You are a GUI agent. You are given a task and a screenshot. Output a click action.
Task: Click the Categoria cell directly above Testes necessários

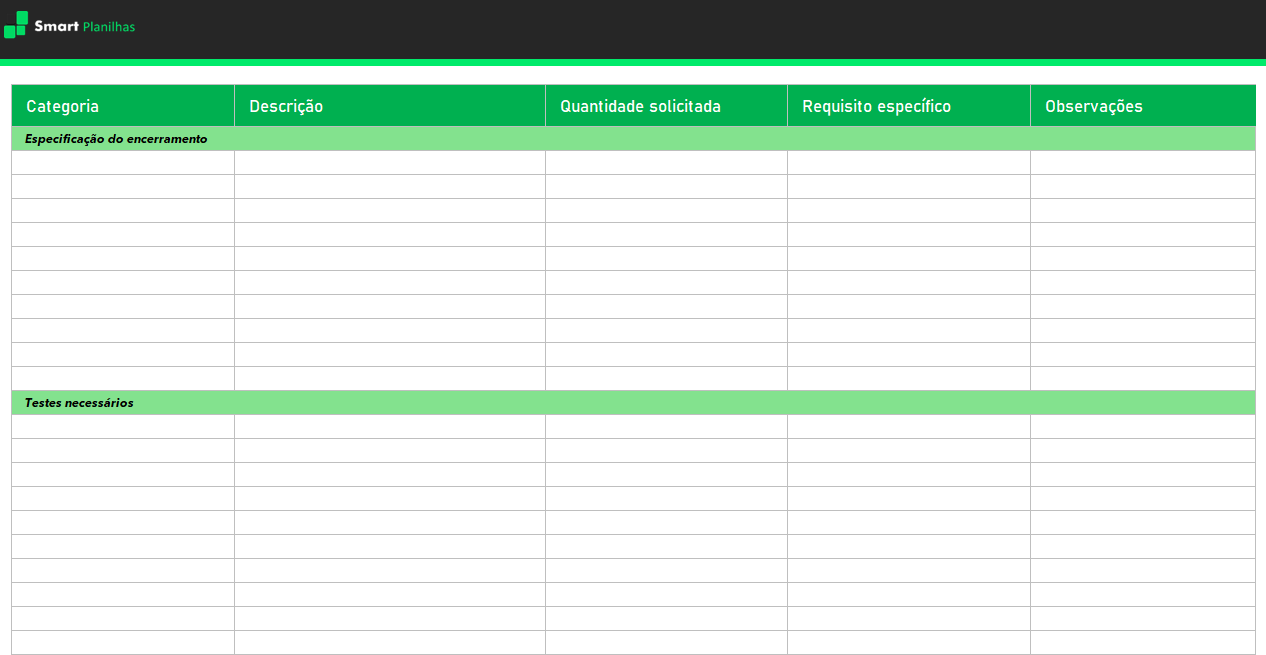click(x=123, y=379)
